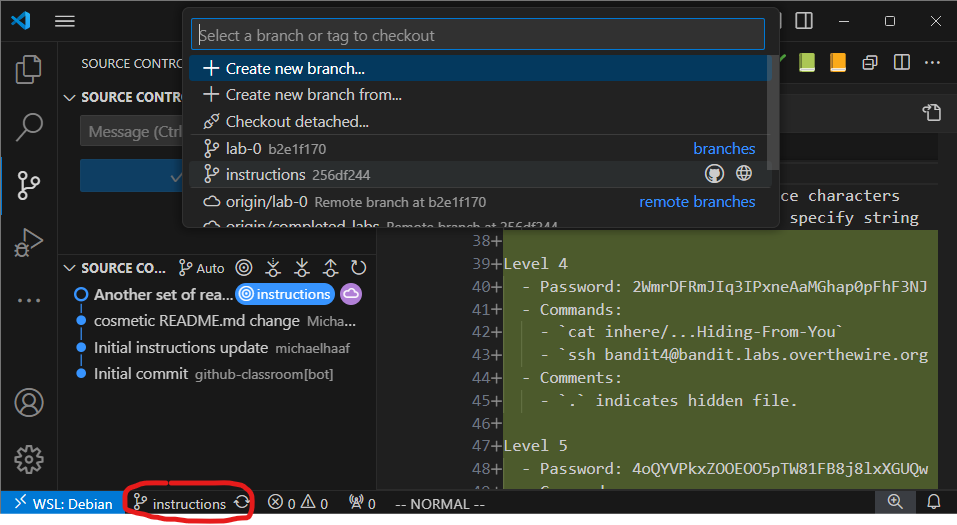Click the Fetch icon in source control graph
Screen dimensions: 957x525
273,268
